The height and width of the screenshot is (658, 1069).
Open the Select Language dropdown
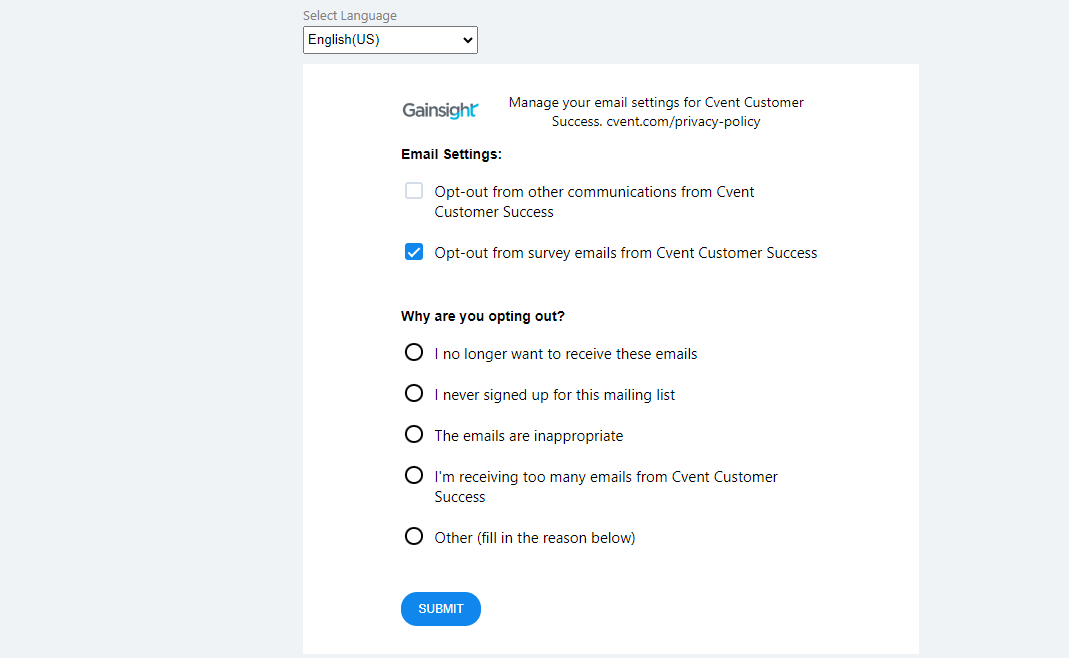[x=390, y=40]
